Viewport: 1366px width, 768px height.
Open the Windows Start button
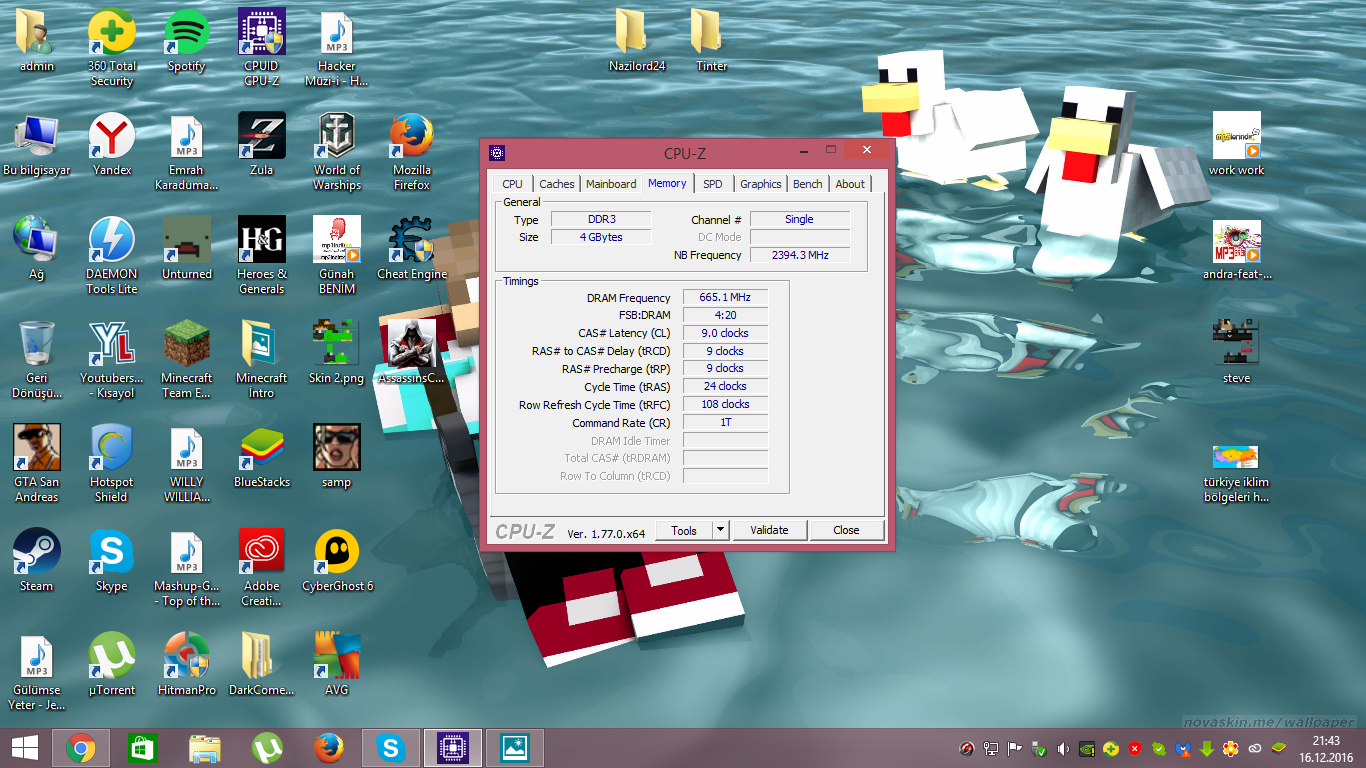[25, 748]
